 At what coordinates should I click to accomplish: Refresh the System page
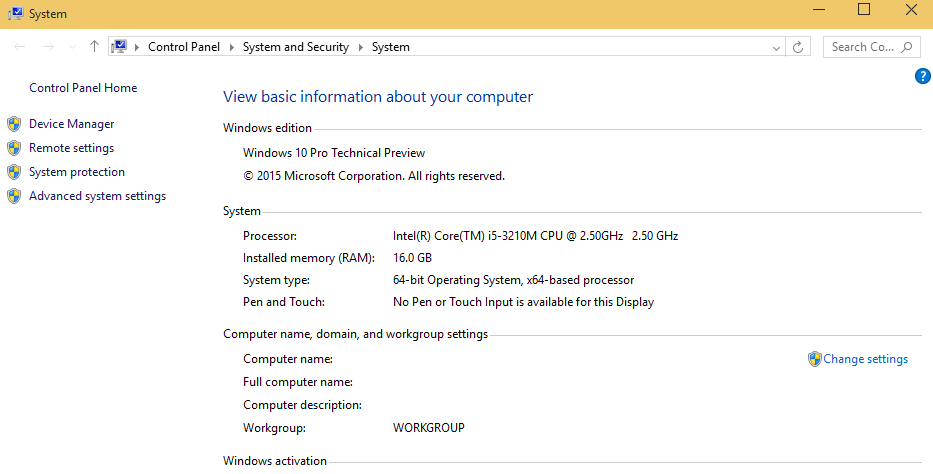tap(798, 47)
